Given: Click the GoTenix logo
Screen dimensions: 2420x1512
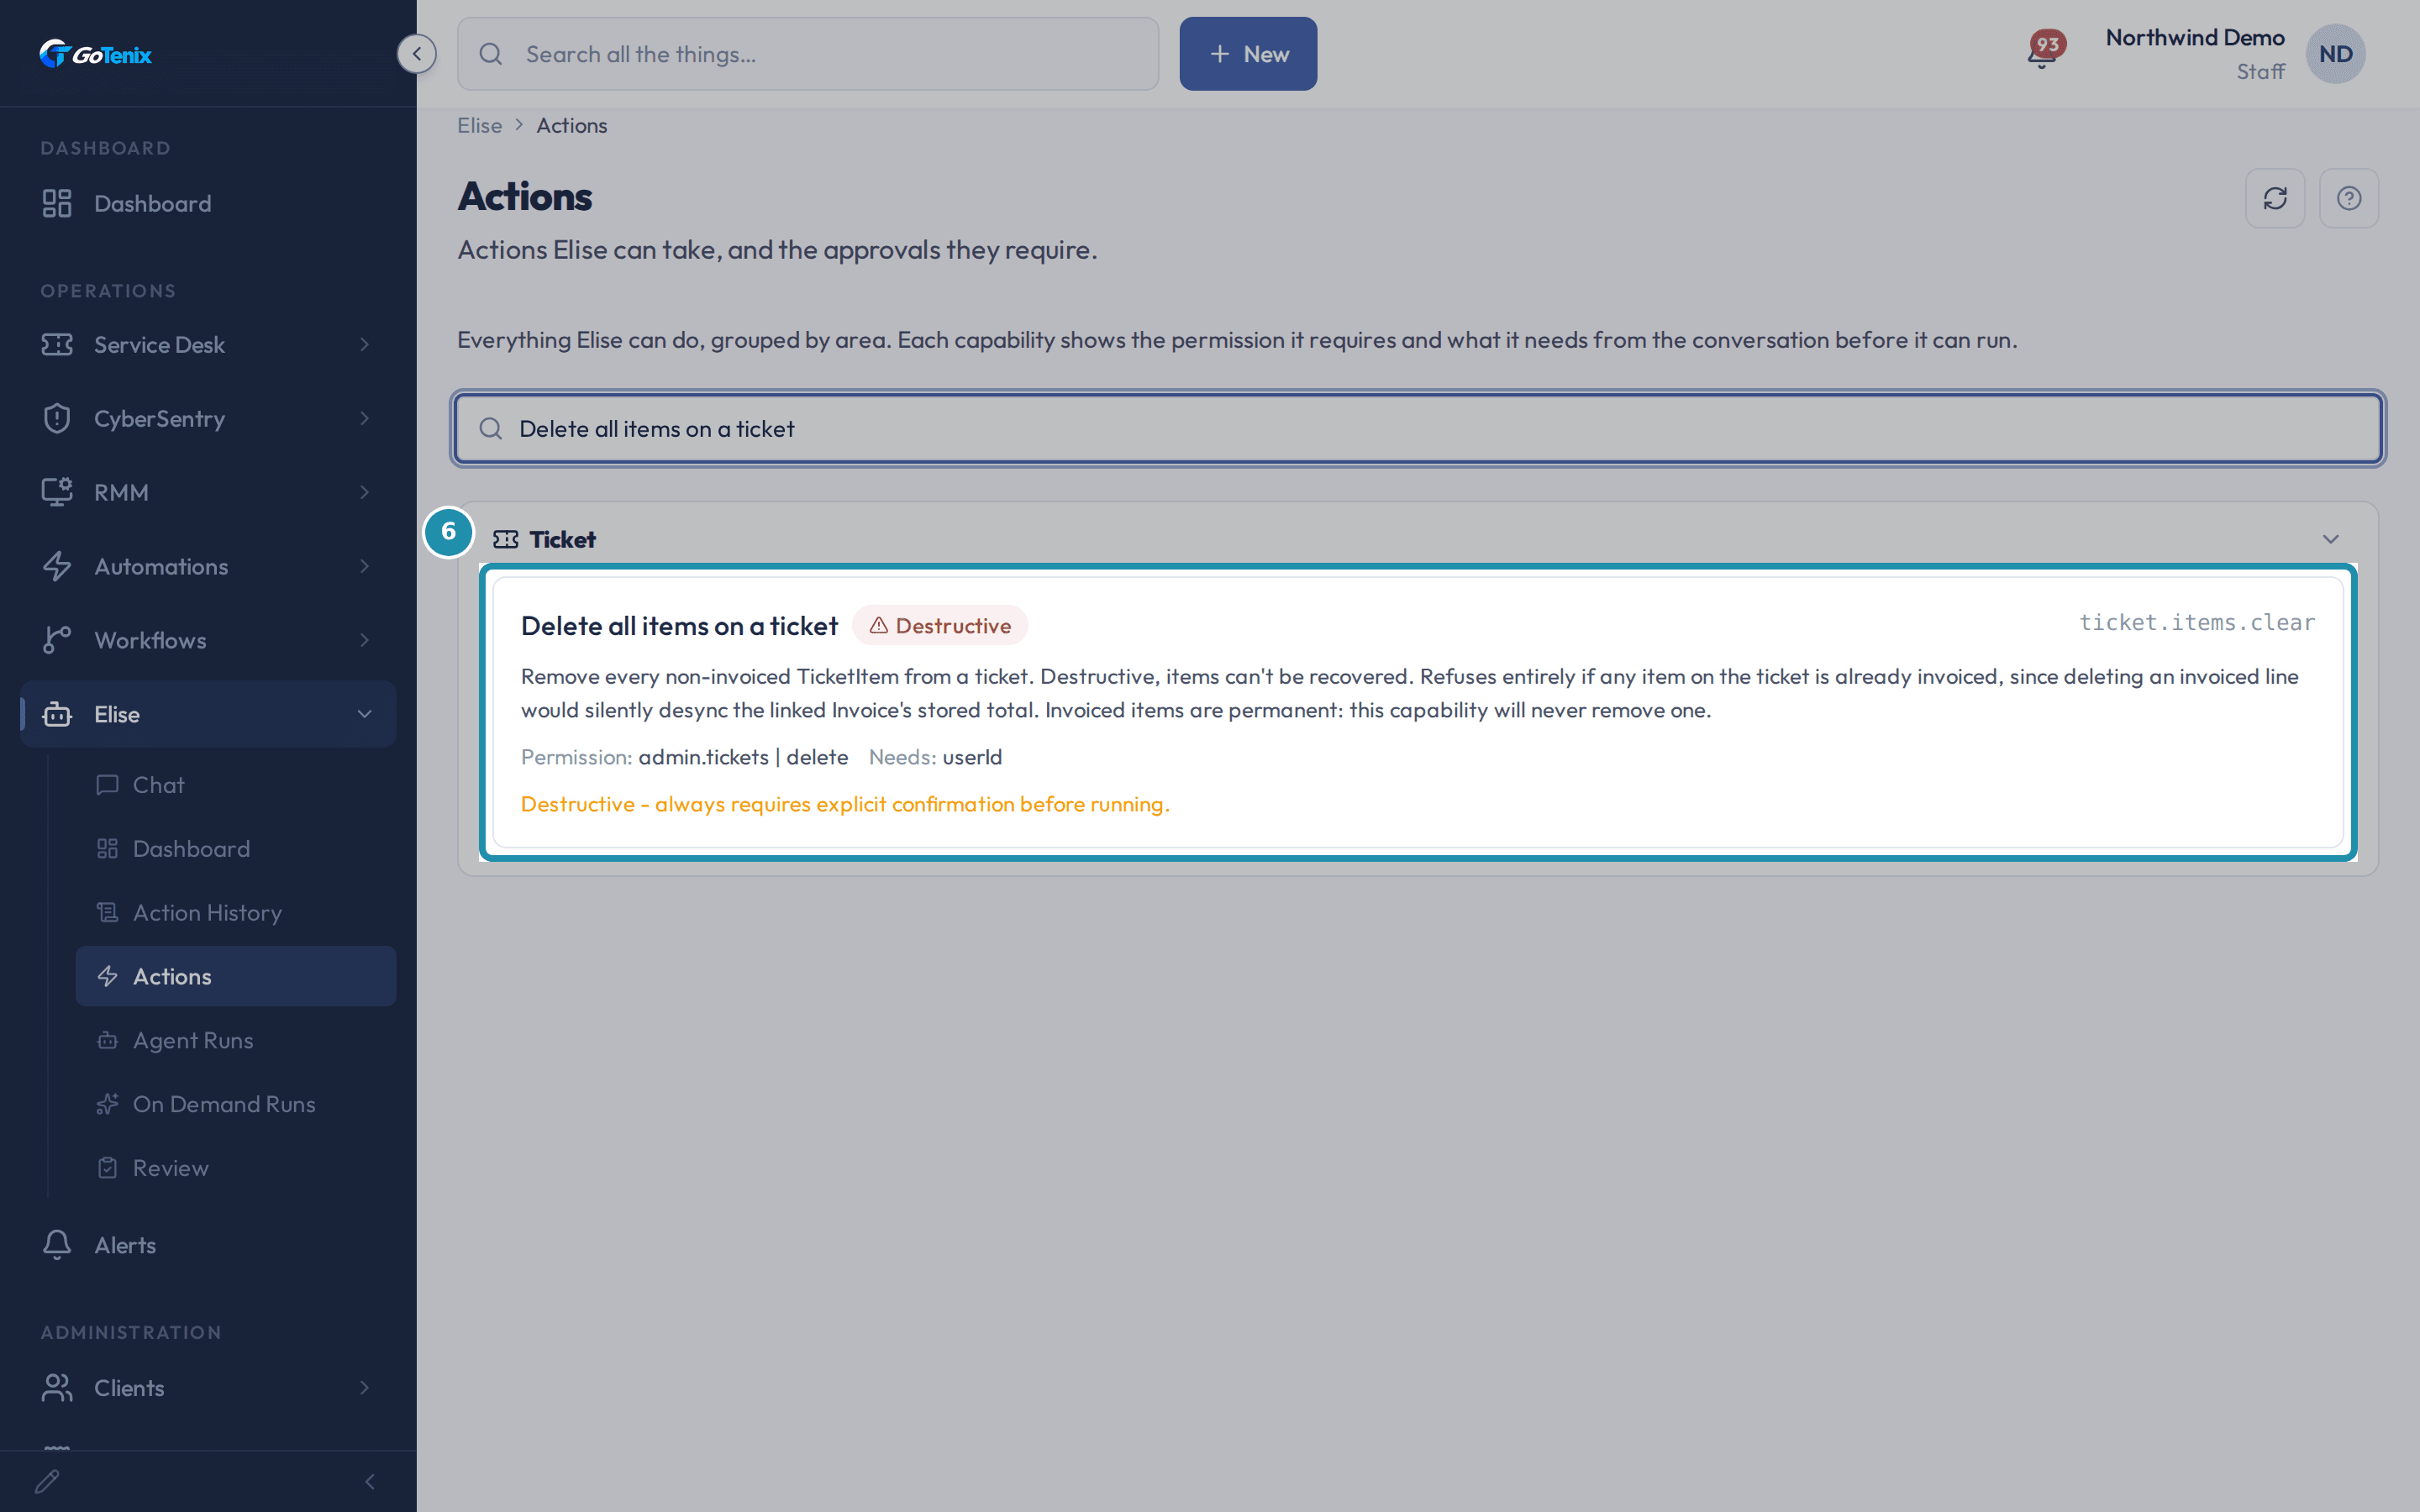Looking at the screenshot, I should point(96,54).
